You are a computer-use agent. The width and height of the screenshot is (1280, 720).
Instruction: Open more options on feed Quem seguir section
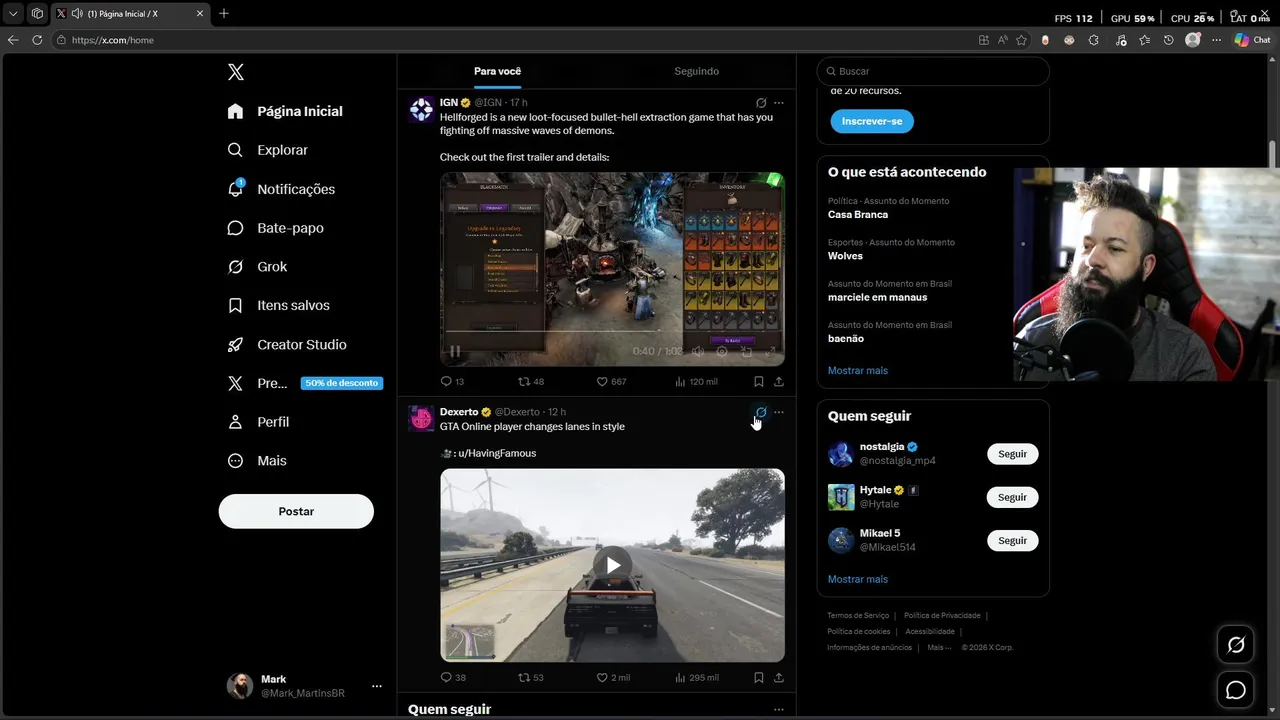[779, 710]
